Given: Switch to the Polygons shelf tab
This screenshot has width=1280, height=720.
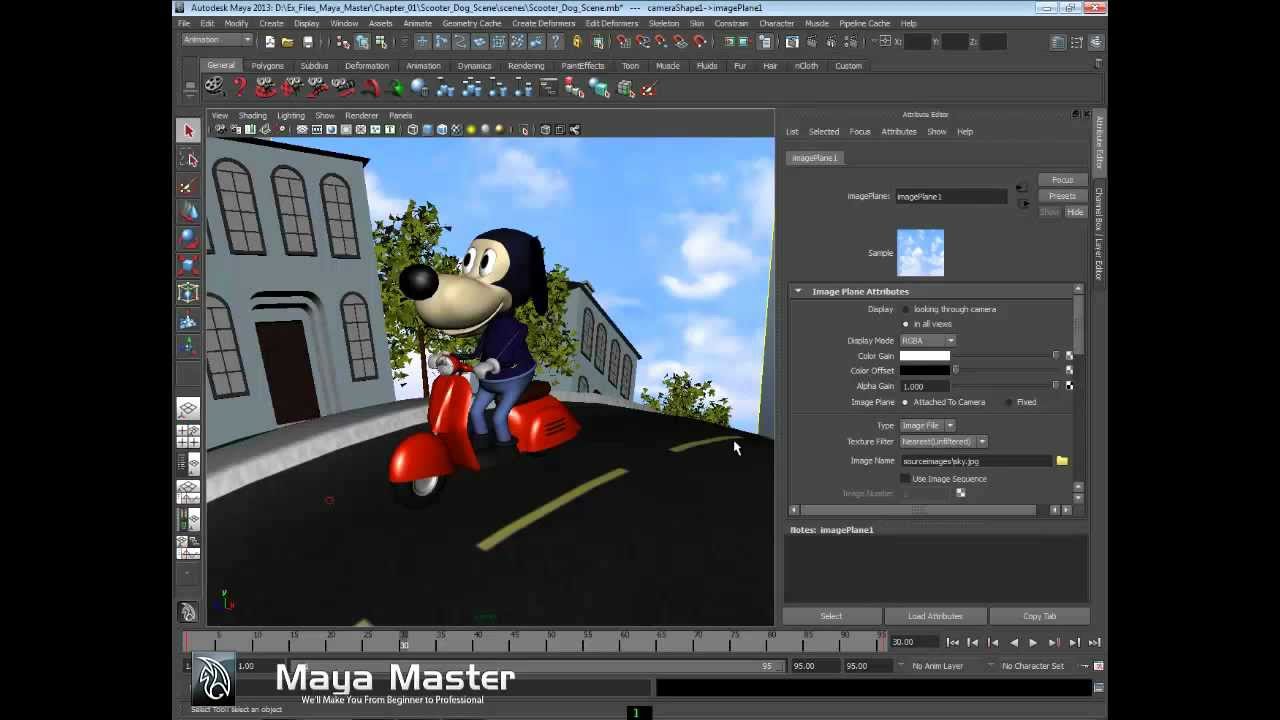Looking at the screenshot, I should tap(267, 66).
